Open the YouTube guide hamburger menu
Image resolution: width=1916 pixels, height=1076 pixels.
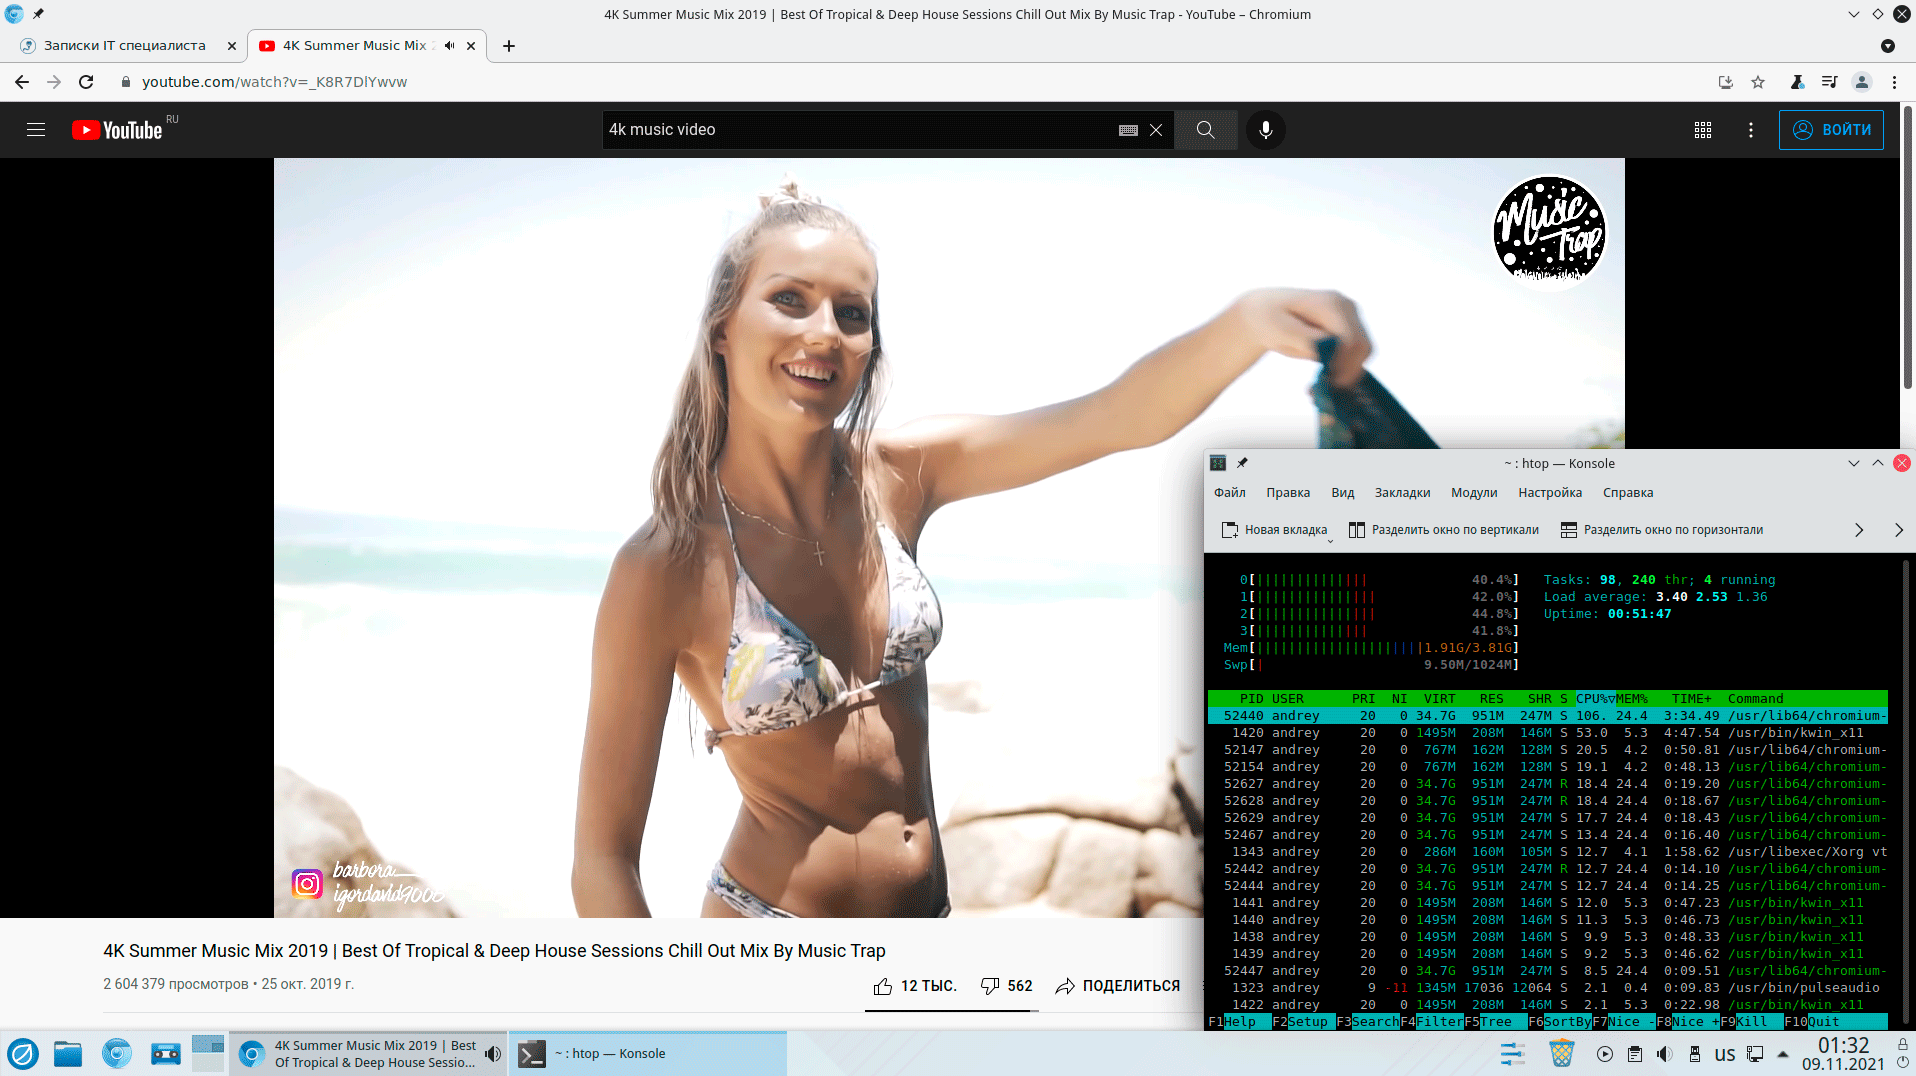pyautogui.click(x=36, y=130)
